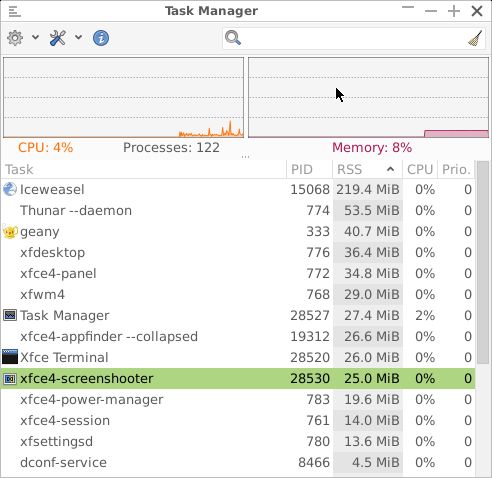Image resolution: width=492 pixels, height=478 pixels.
Task: Click the xfce4-screenshooter row icon
Action: (10, 379)
